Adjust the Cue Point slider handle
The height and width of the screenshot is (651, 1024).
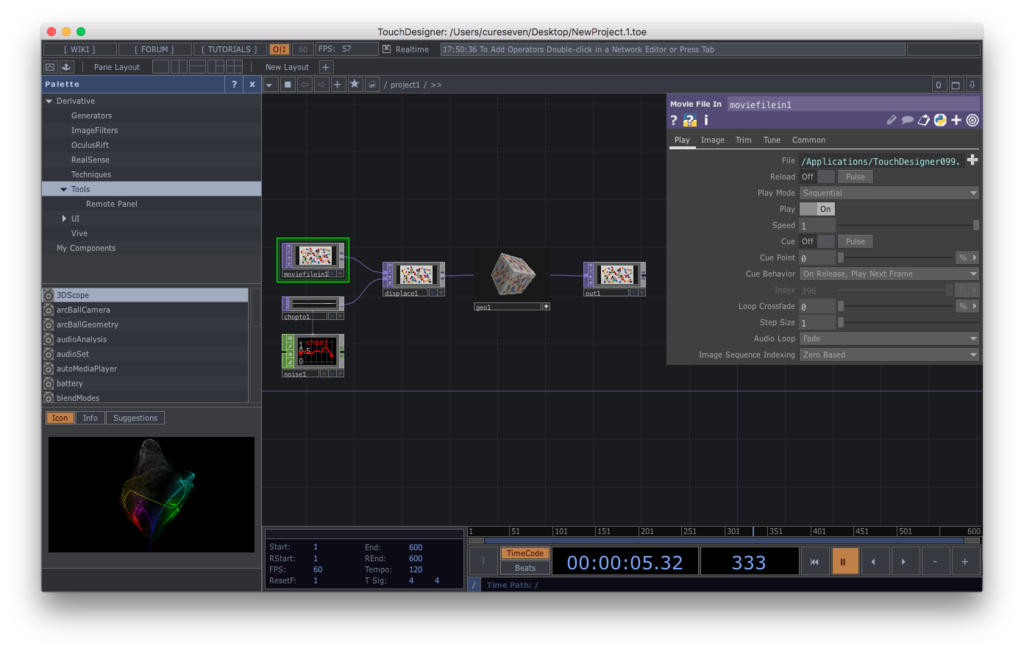tap(841, 258)
